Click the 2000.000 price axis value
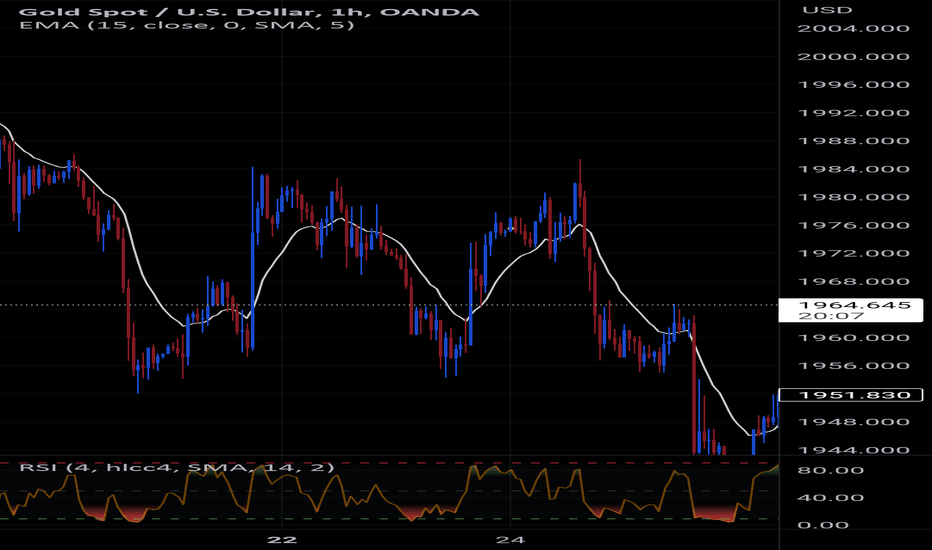Screen dimensions: 932x550 (853, 57)
